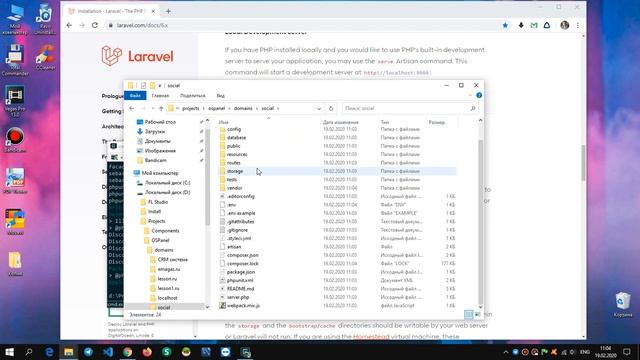
Task: Switch to details view layout button
Action: [469, 314]
